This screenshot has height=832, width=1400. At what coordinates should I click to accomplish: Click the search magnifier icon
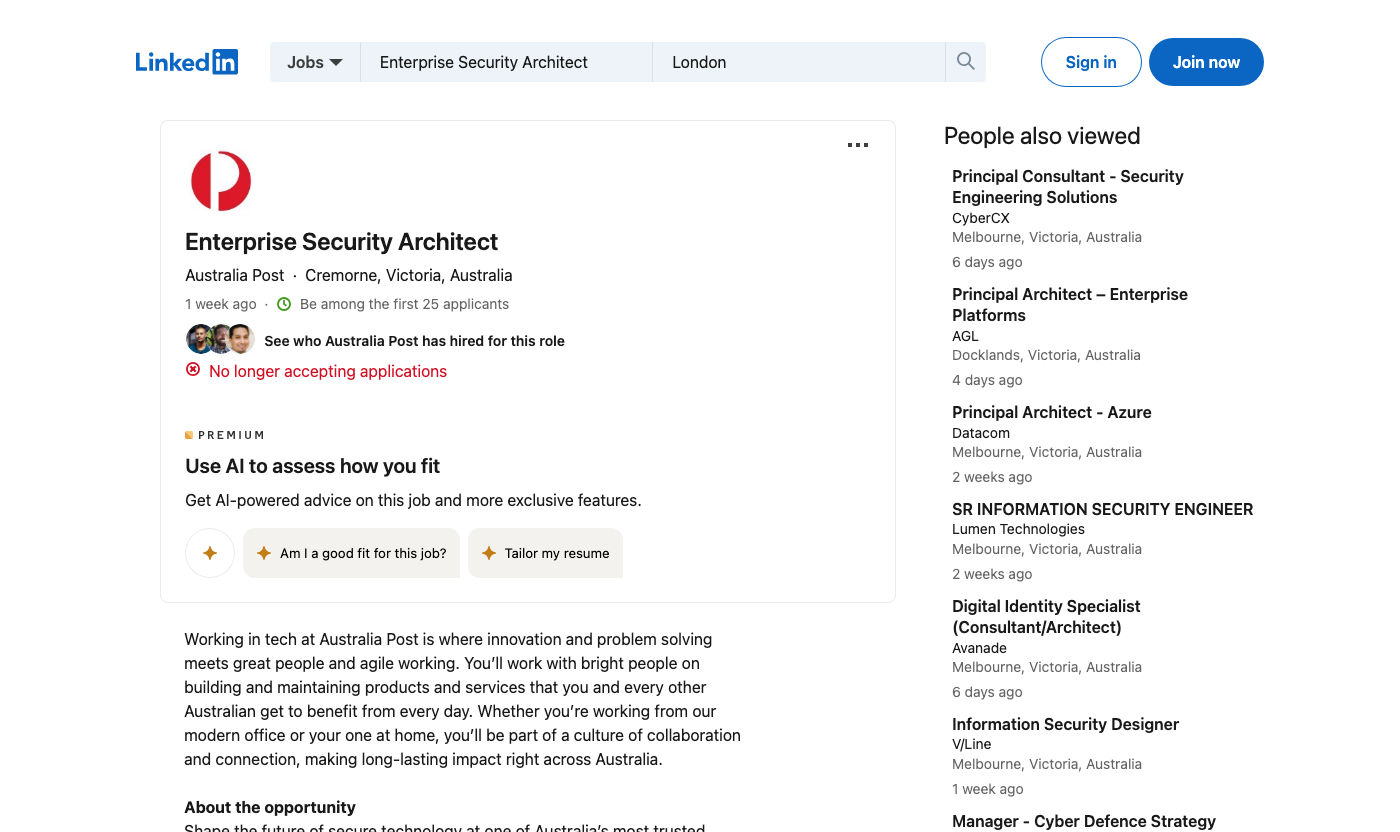click(x=965, y=62)
